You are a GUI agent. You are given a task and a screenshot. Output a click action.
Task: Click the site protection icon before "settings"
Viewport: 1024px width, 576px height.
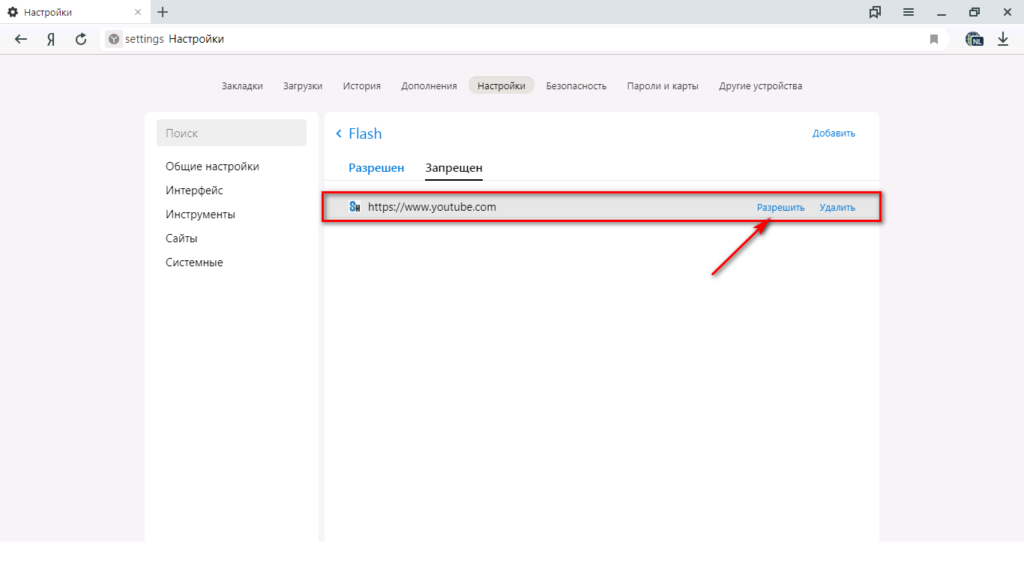pyautogui.click(x=114, y=39)
